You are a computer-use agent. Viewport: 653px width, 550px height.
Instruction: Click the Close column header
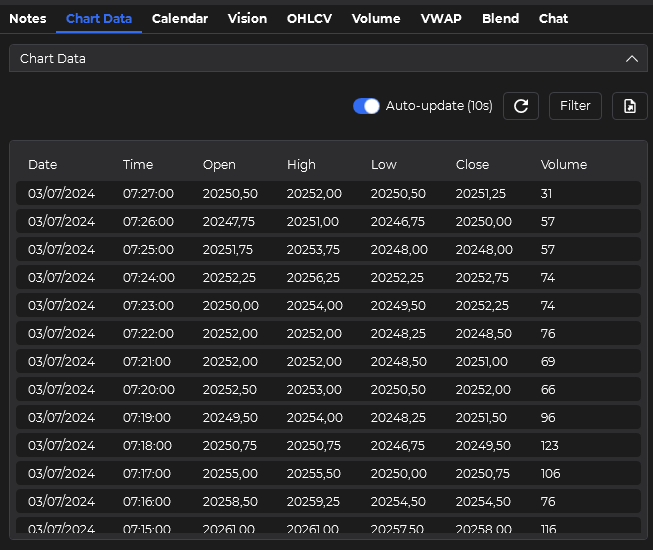[472, 164]
